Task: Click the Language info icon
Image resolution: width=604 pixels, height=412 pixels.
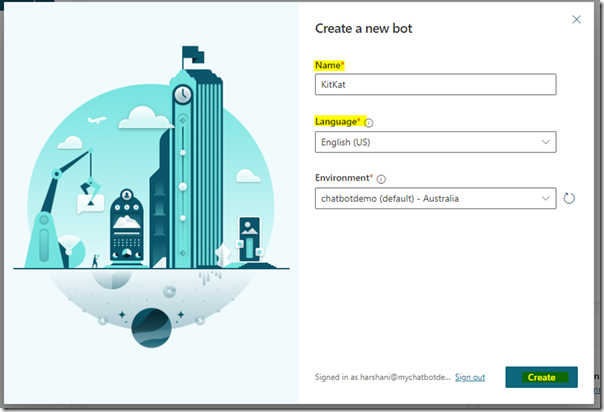Action: tap(369, 122)
